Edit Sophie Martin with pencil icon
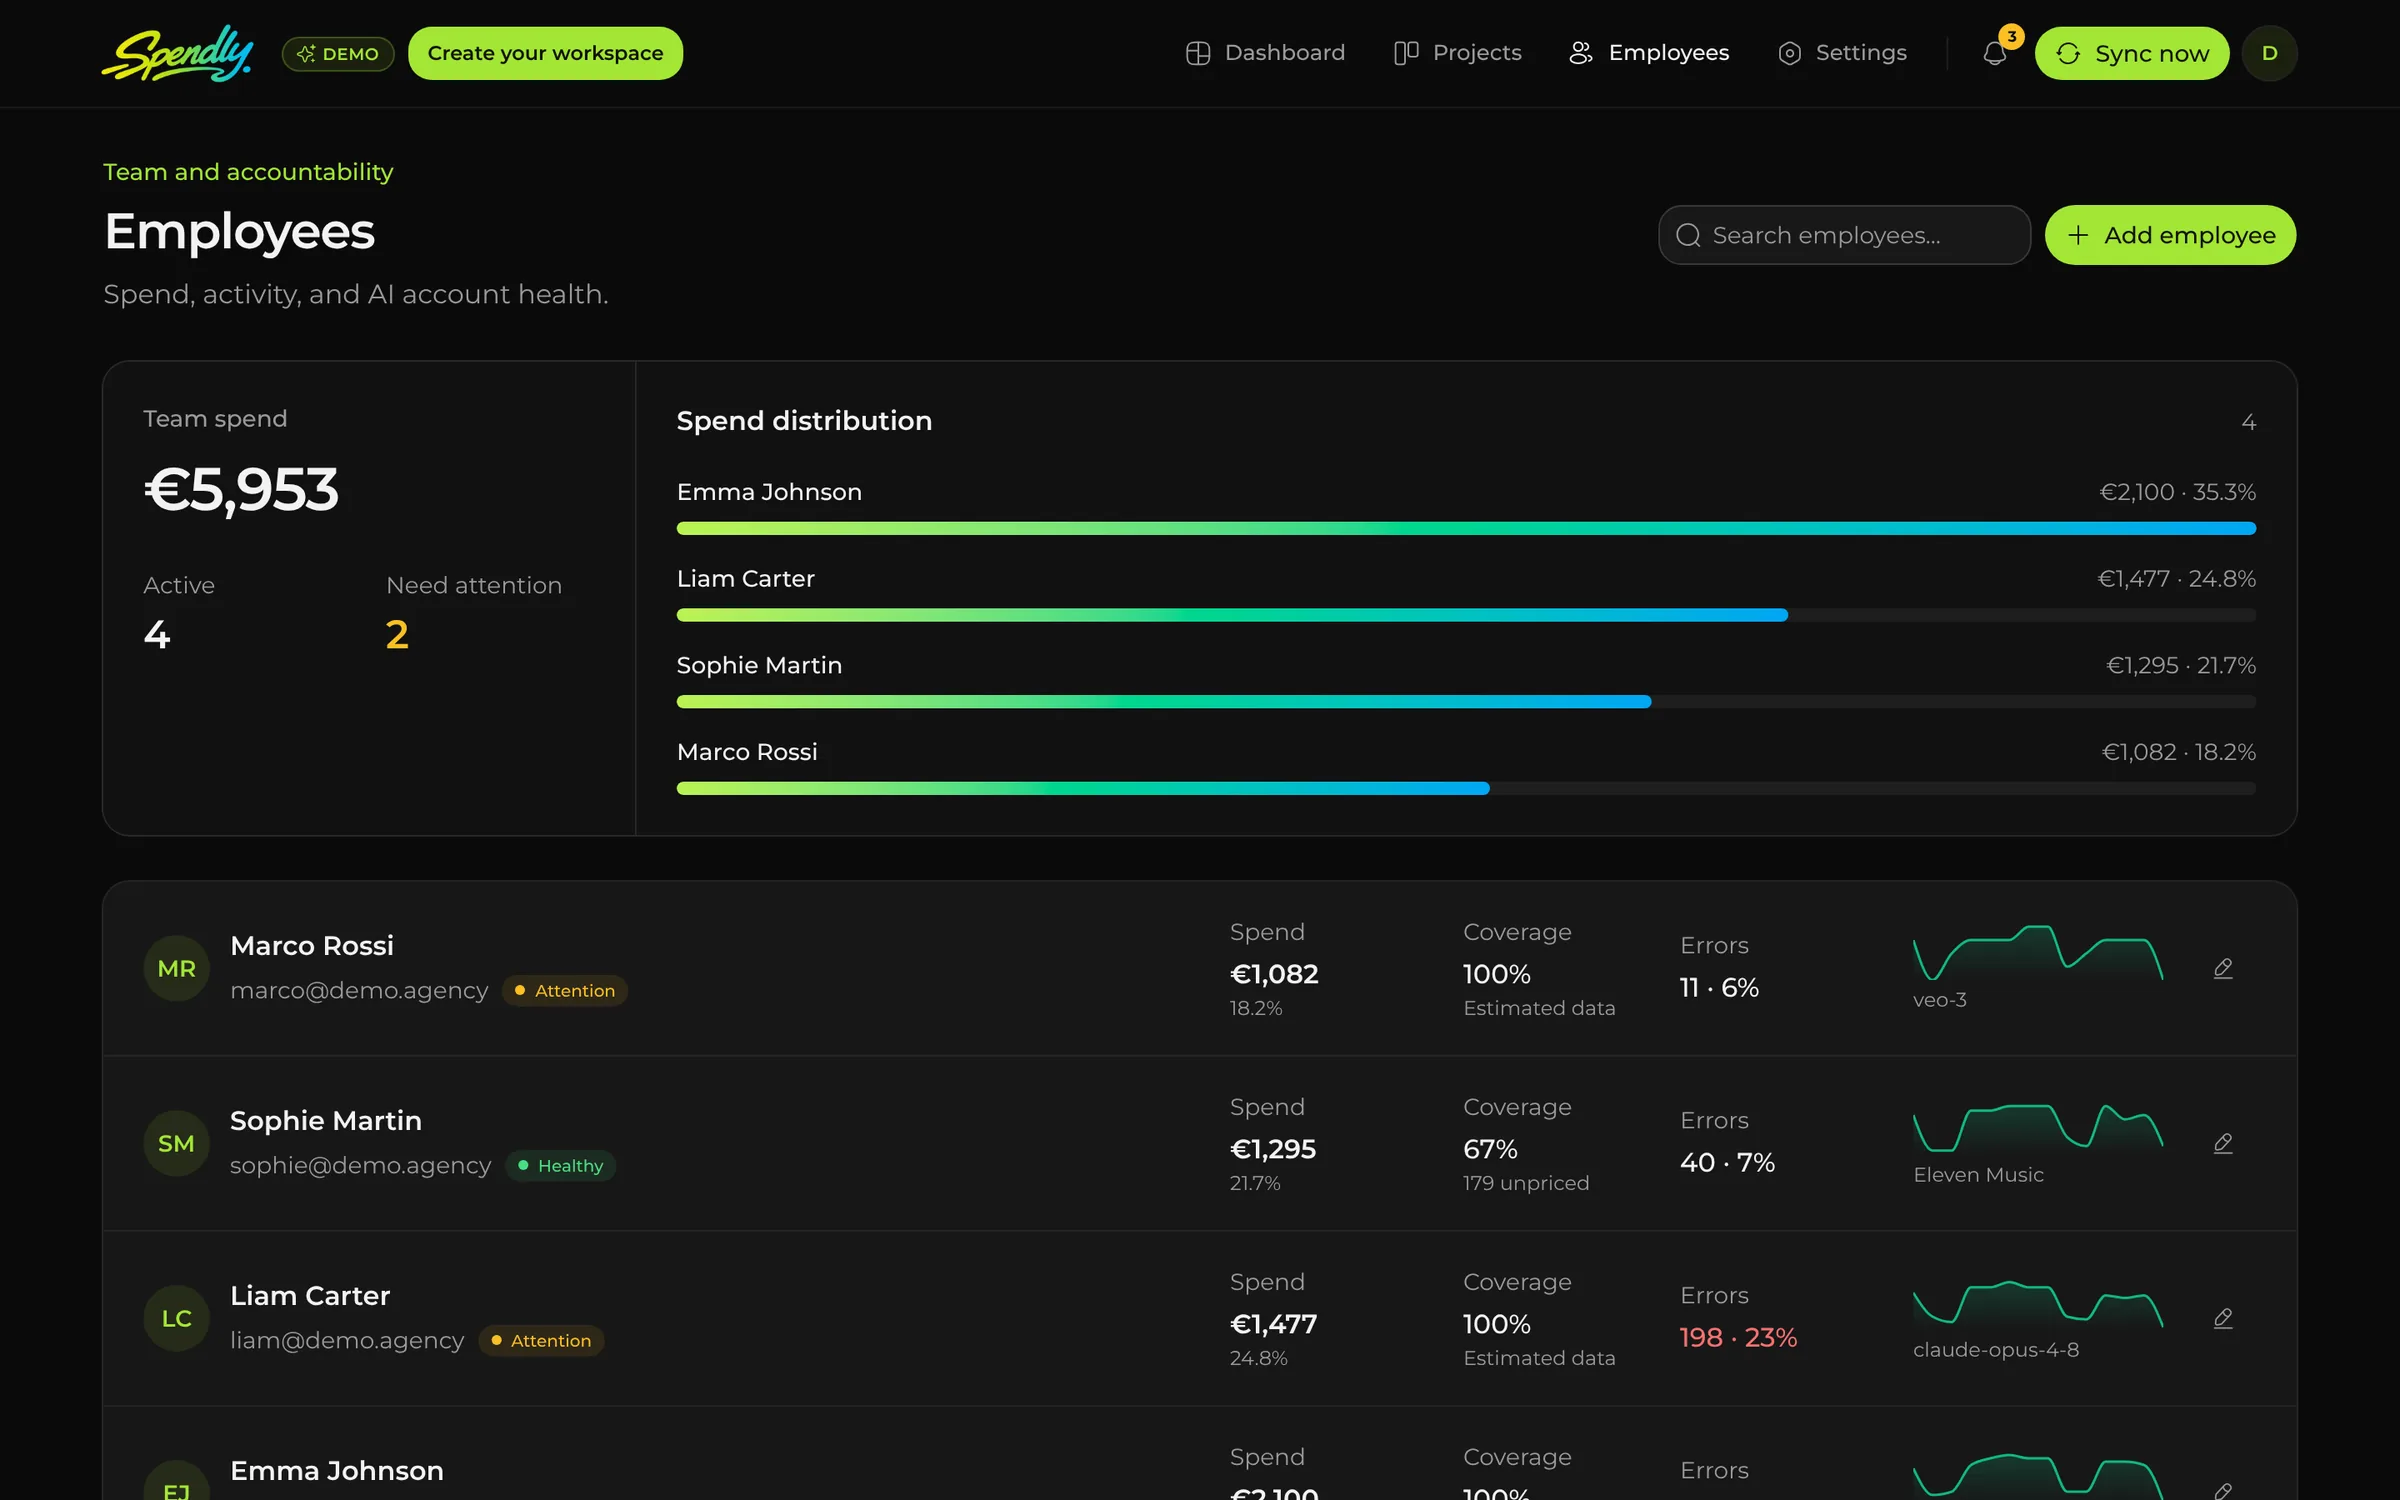The image size is (2400, 1500). click(2222, 1143)
